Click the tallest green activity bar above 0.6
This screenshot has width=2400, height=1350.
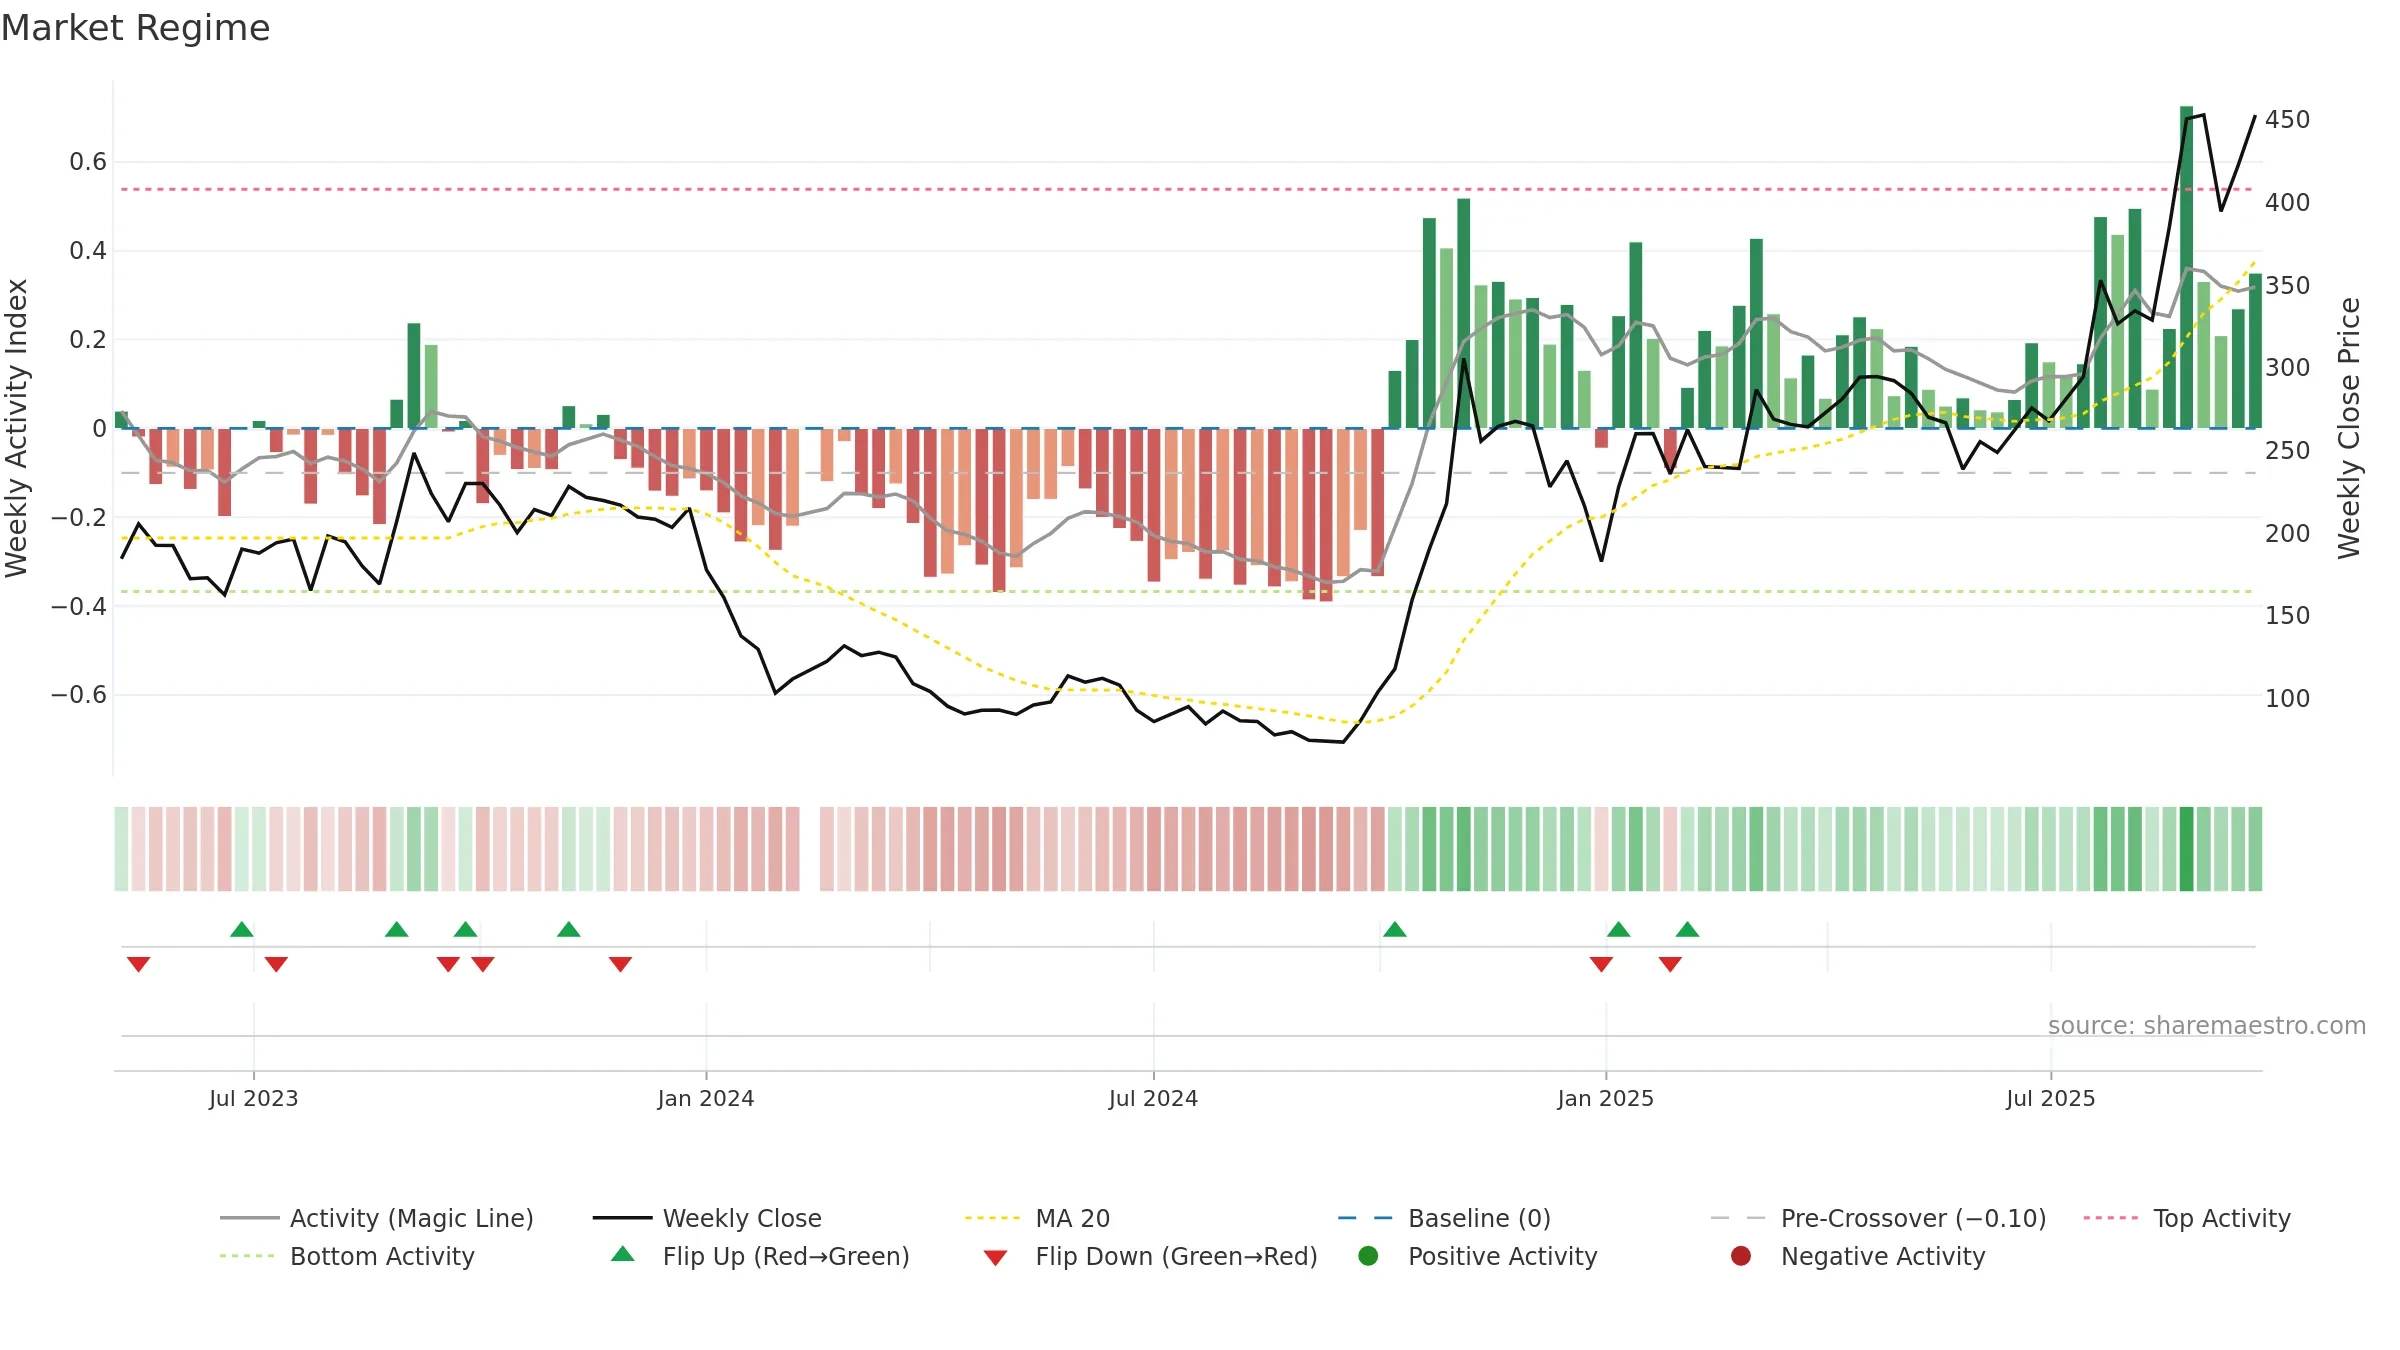pyautogui.click(x=2187, y=267)
